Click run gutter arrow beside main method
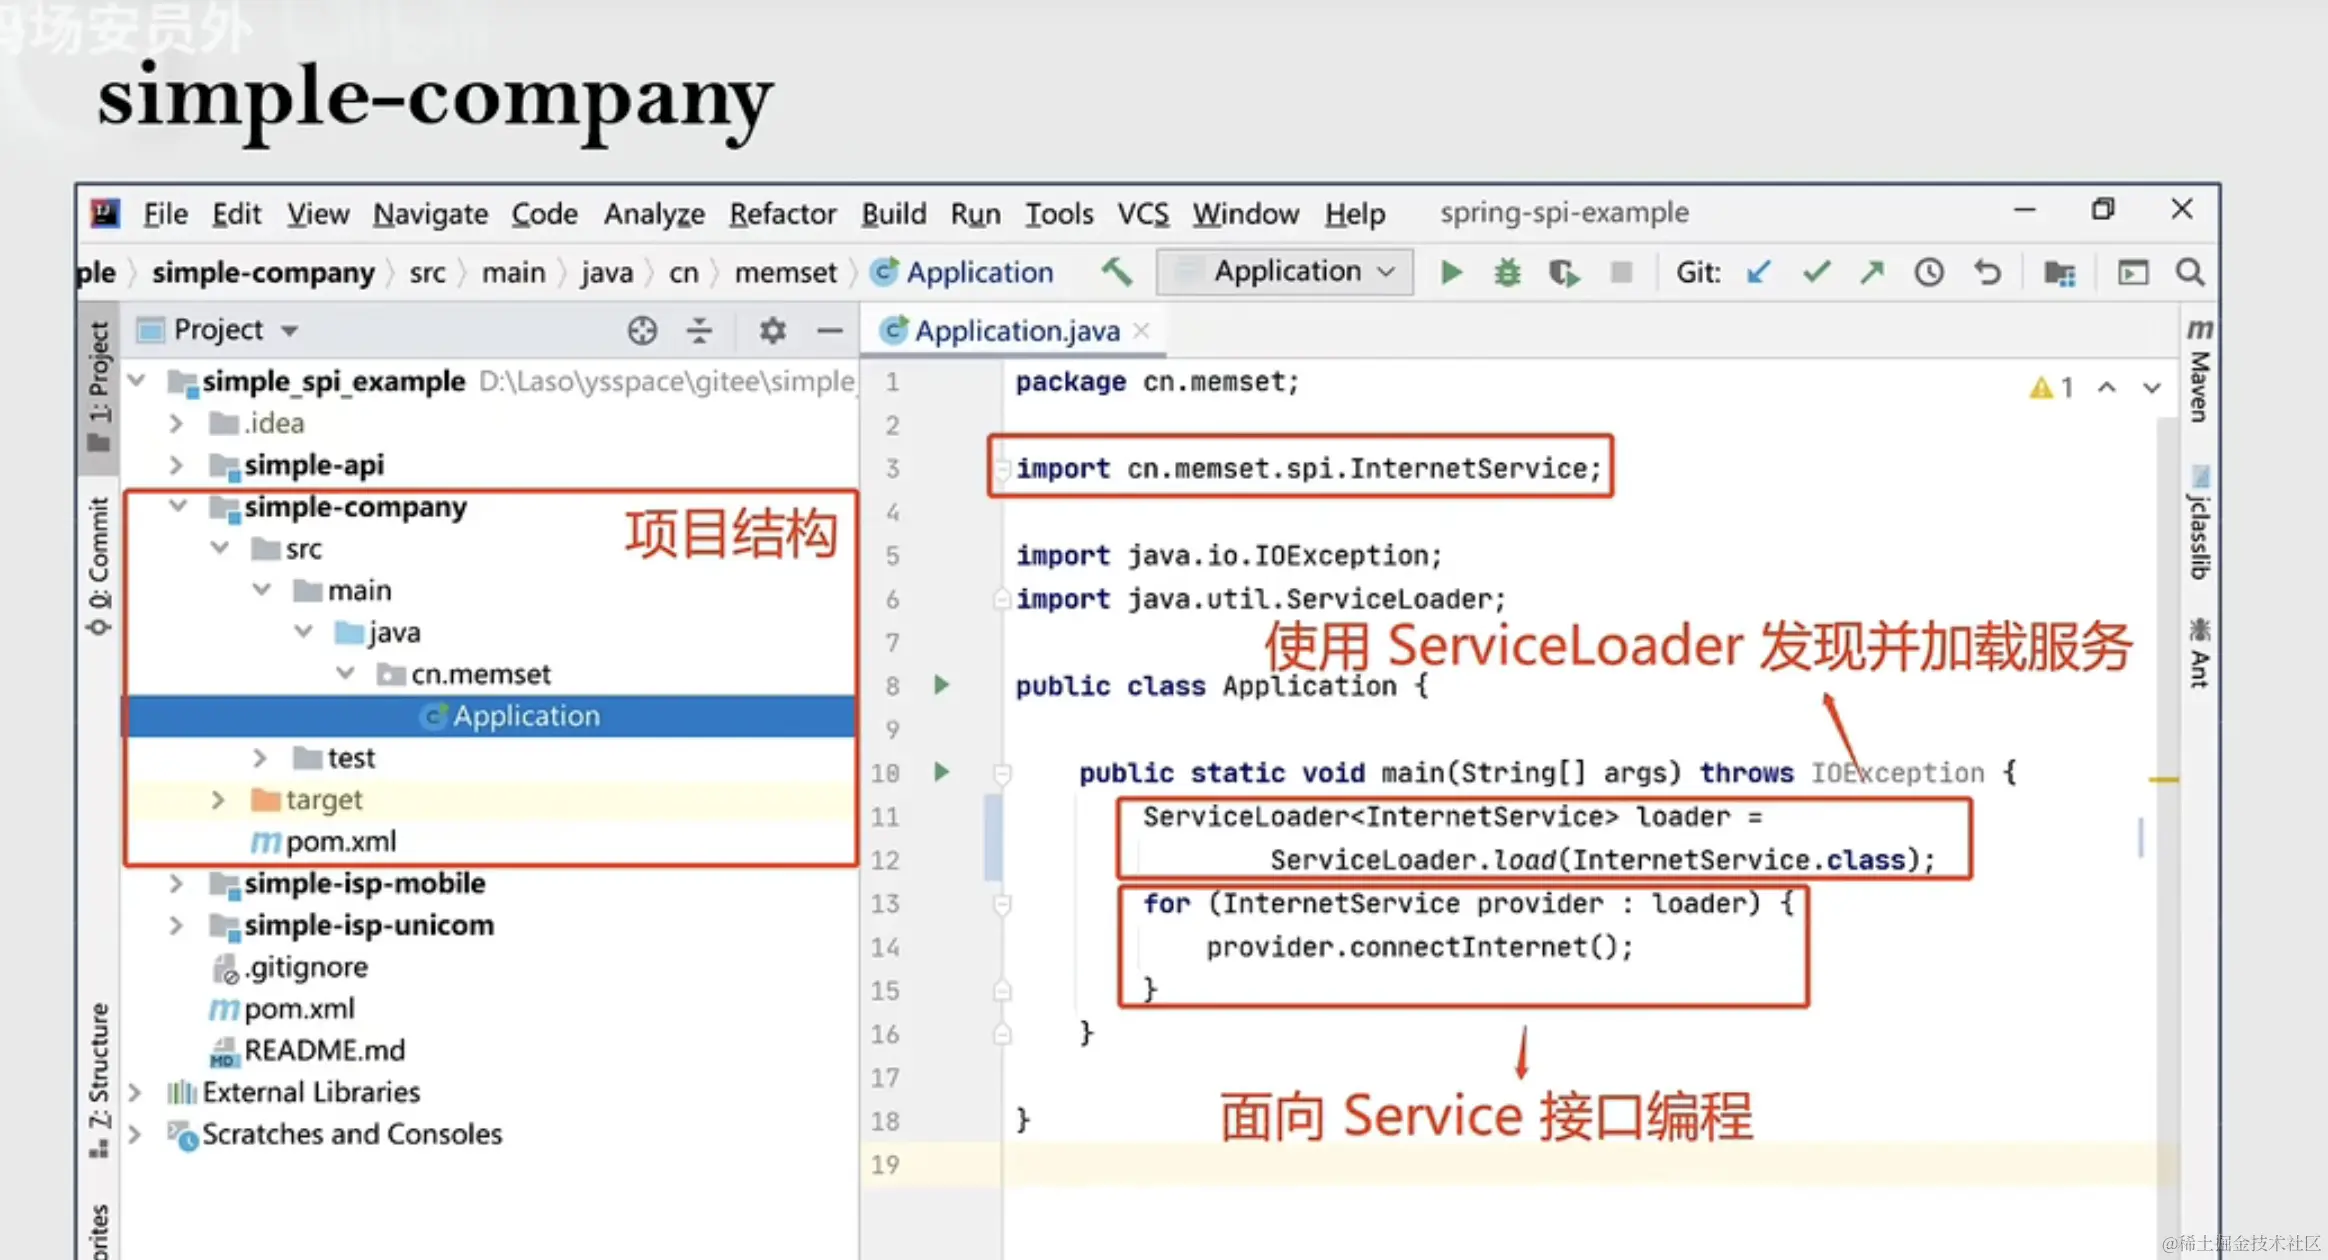Screen dimensions: 2328x1260 click(x=941, y=772)
